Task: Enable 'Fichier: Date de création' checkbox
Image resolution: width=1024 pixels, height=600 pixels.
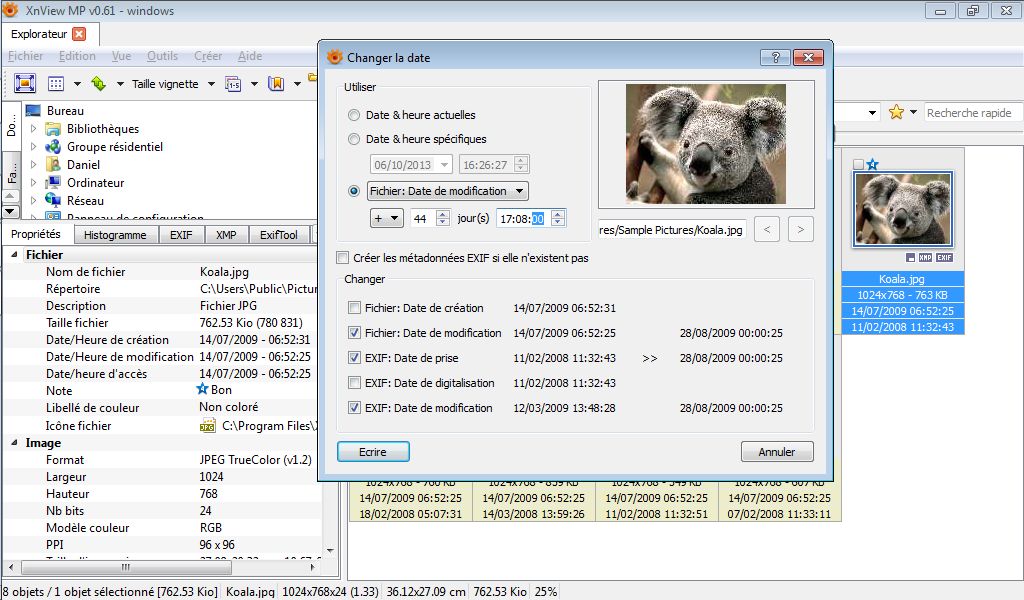Action: (x=354, y=308)
